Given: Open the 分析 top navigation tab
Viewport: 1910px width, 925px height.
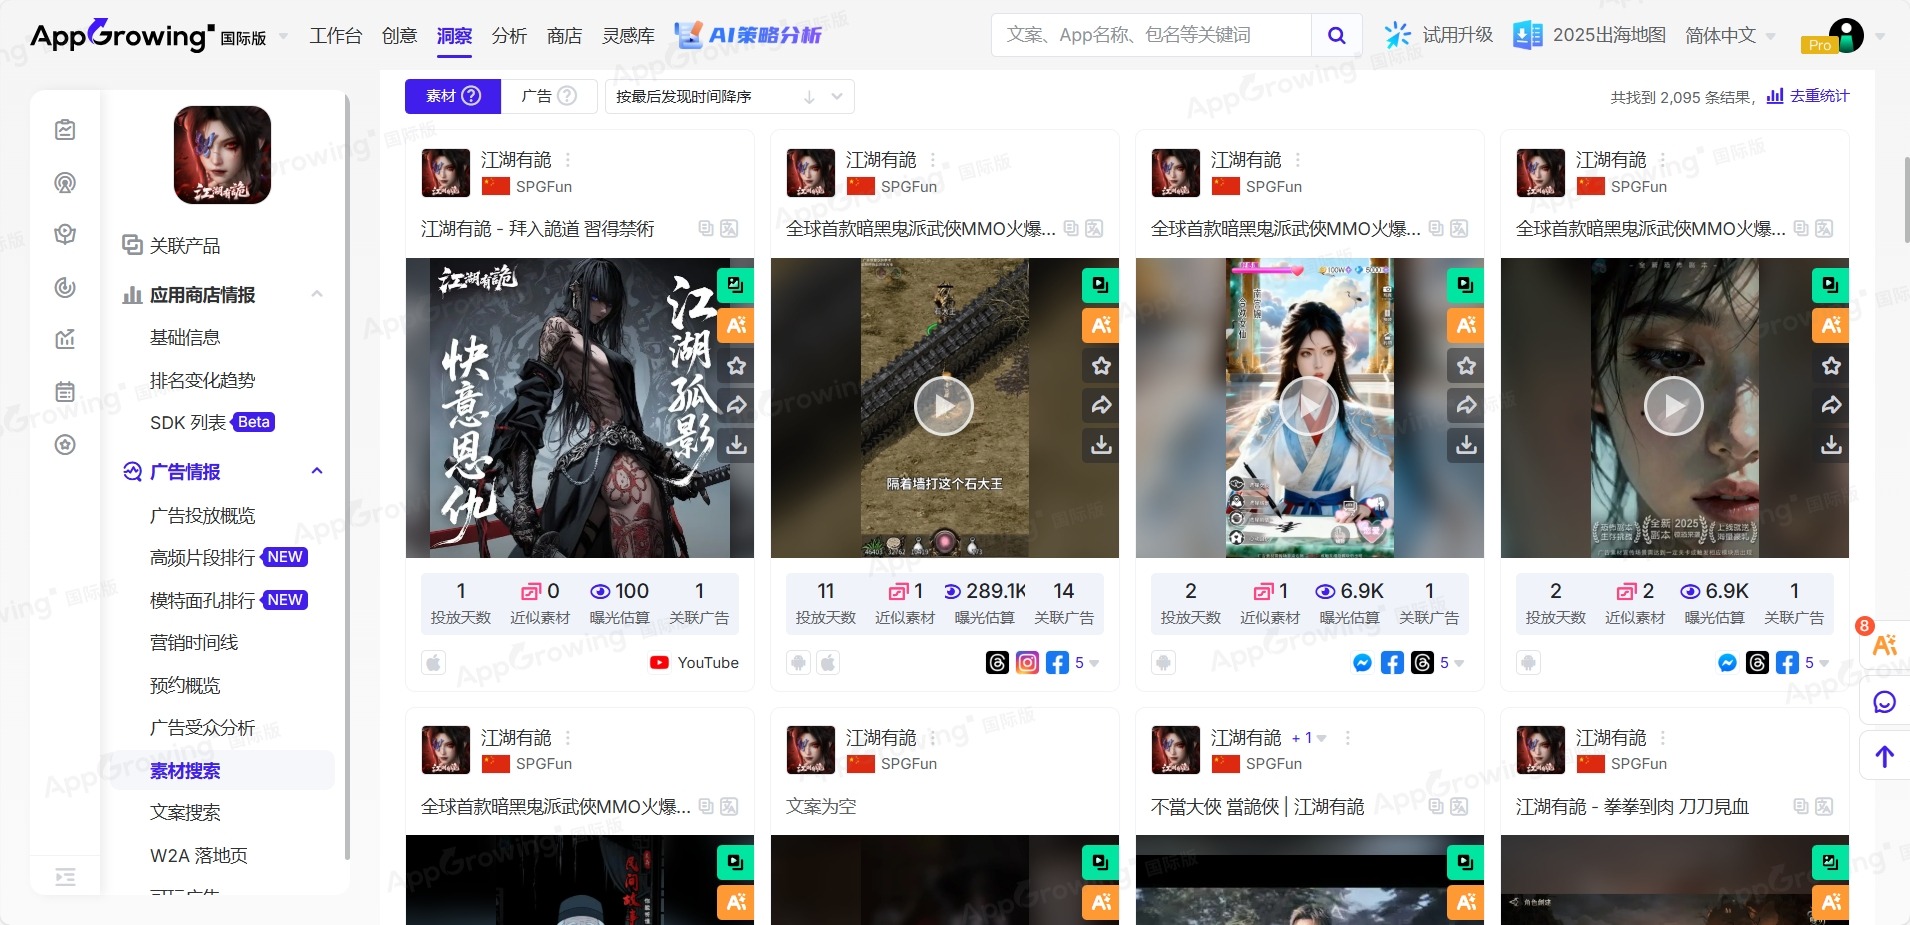Looking at the screenshot, I should [509, 36].
